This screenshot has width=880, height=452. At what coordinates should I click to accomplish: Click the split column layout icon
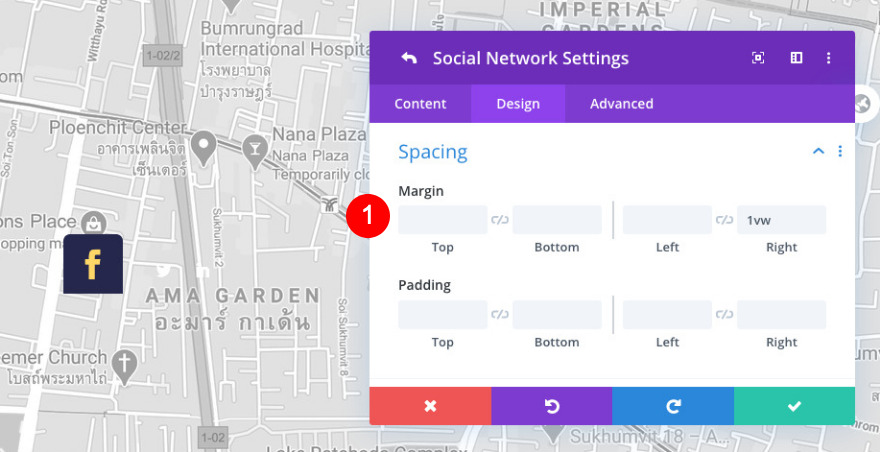pos(796,58)
